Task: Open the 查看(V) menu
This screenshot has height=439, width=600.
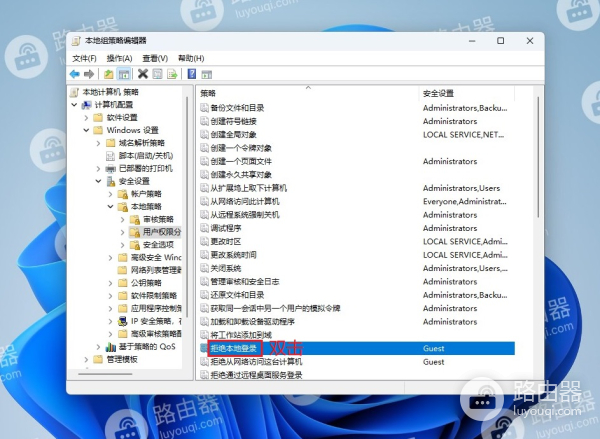Action: click(x=155, y=58)
